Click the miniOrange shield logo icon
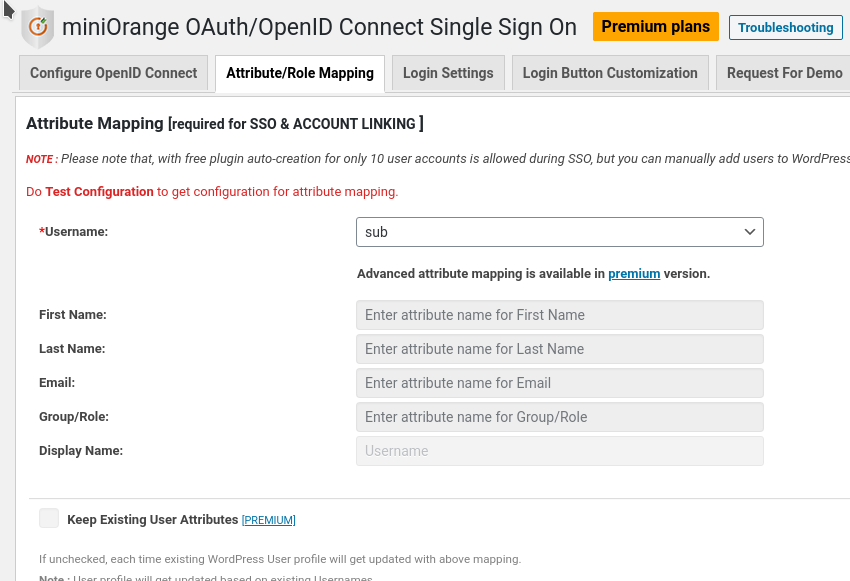The height and width of the screenshot is (581, 850). (x=38, y=27)
